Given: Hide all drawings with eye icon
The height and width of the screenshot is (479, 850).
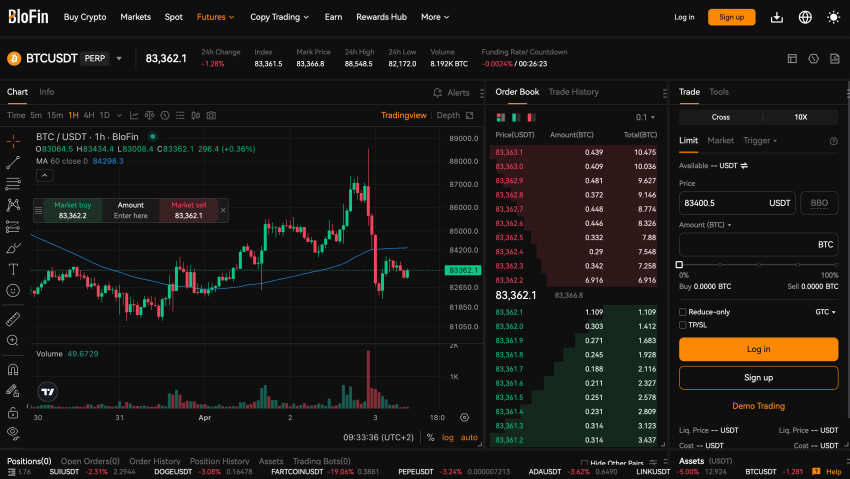Looking at the screenshot, I should coord(13,433).
